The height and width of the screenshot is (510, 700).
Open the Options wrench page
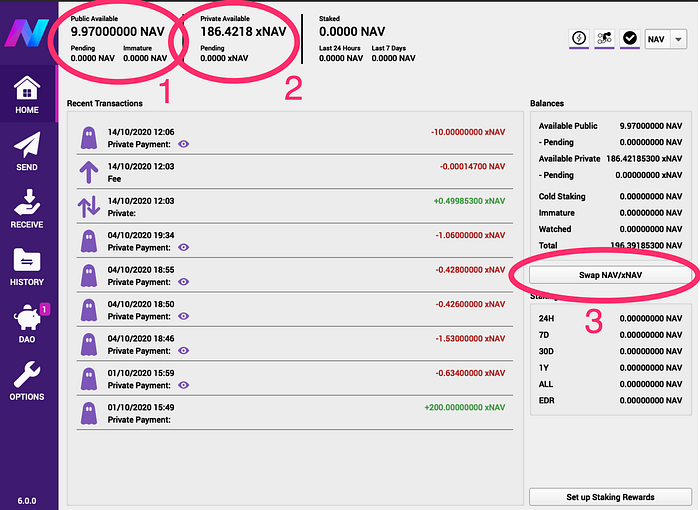pyautogui.click(x=27, y=381)
